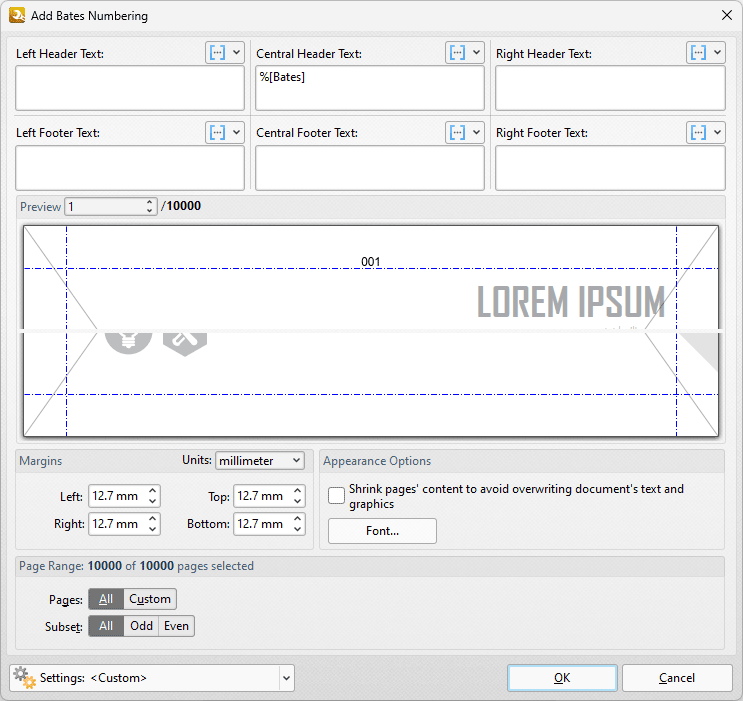Viewport: 743px width, 701px height.
Task: Click the macro insert icon for Central Footer Text
Action: (458, 132)
